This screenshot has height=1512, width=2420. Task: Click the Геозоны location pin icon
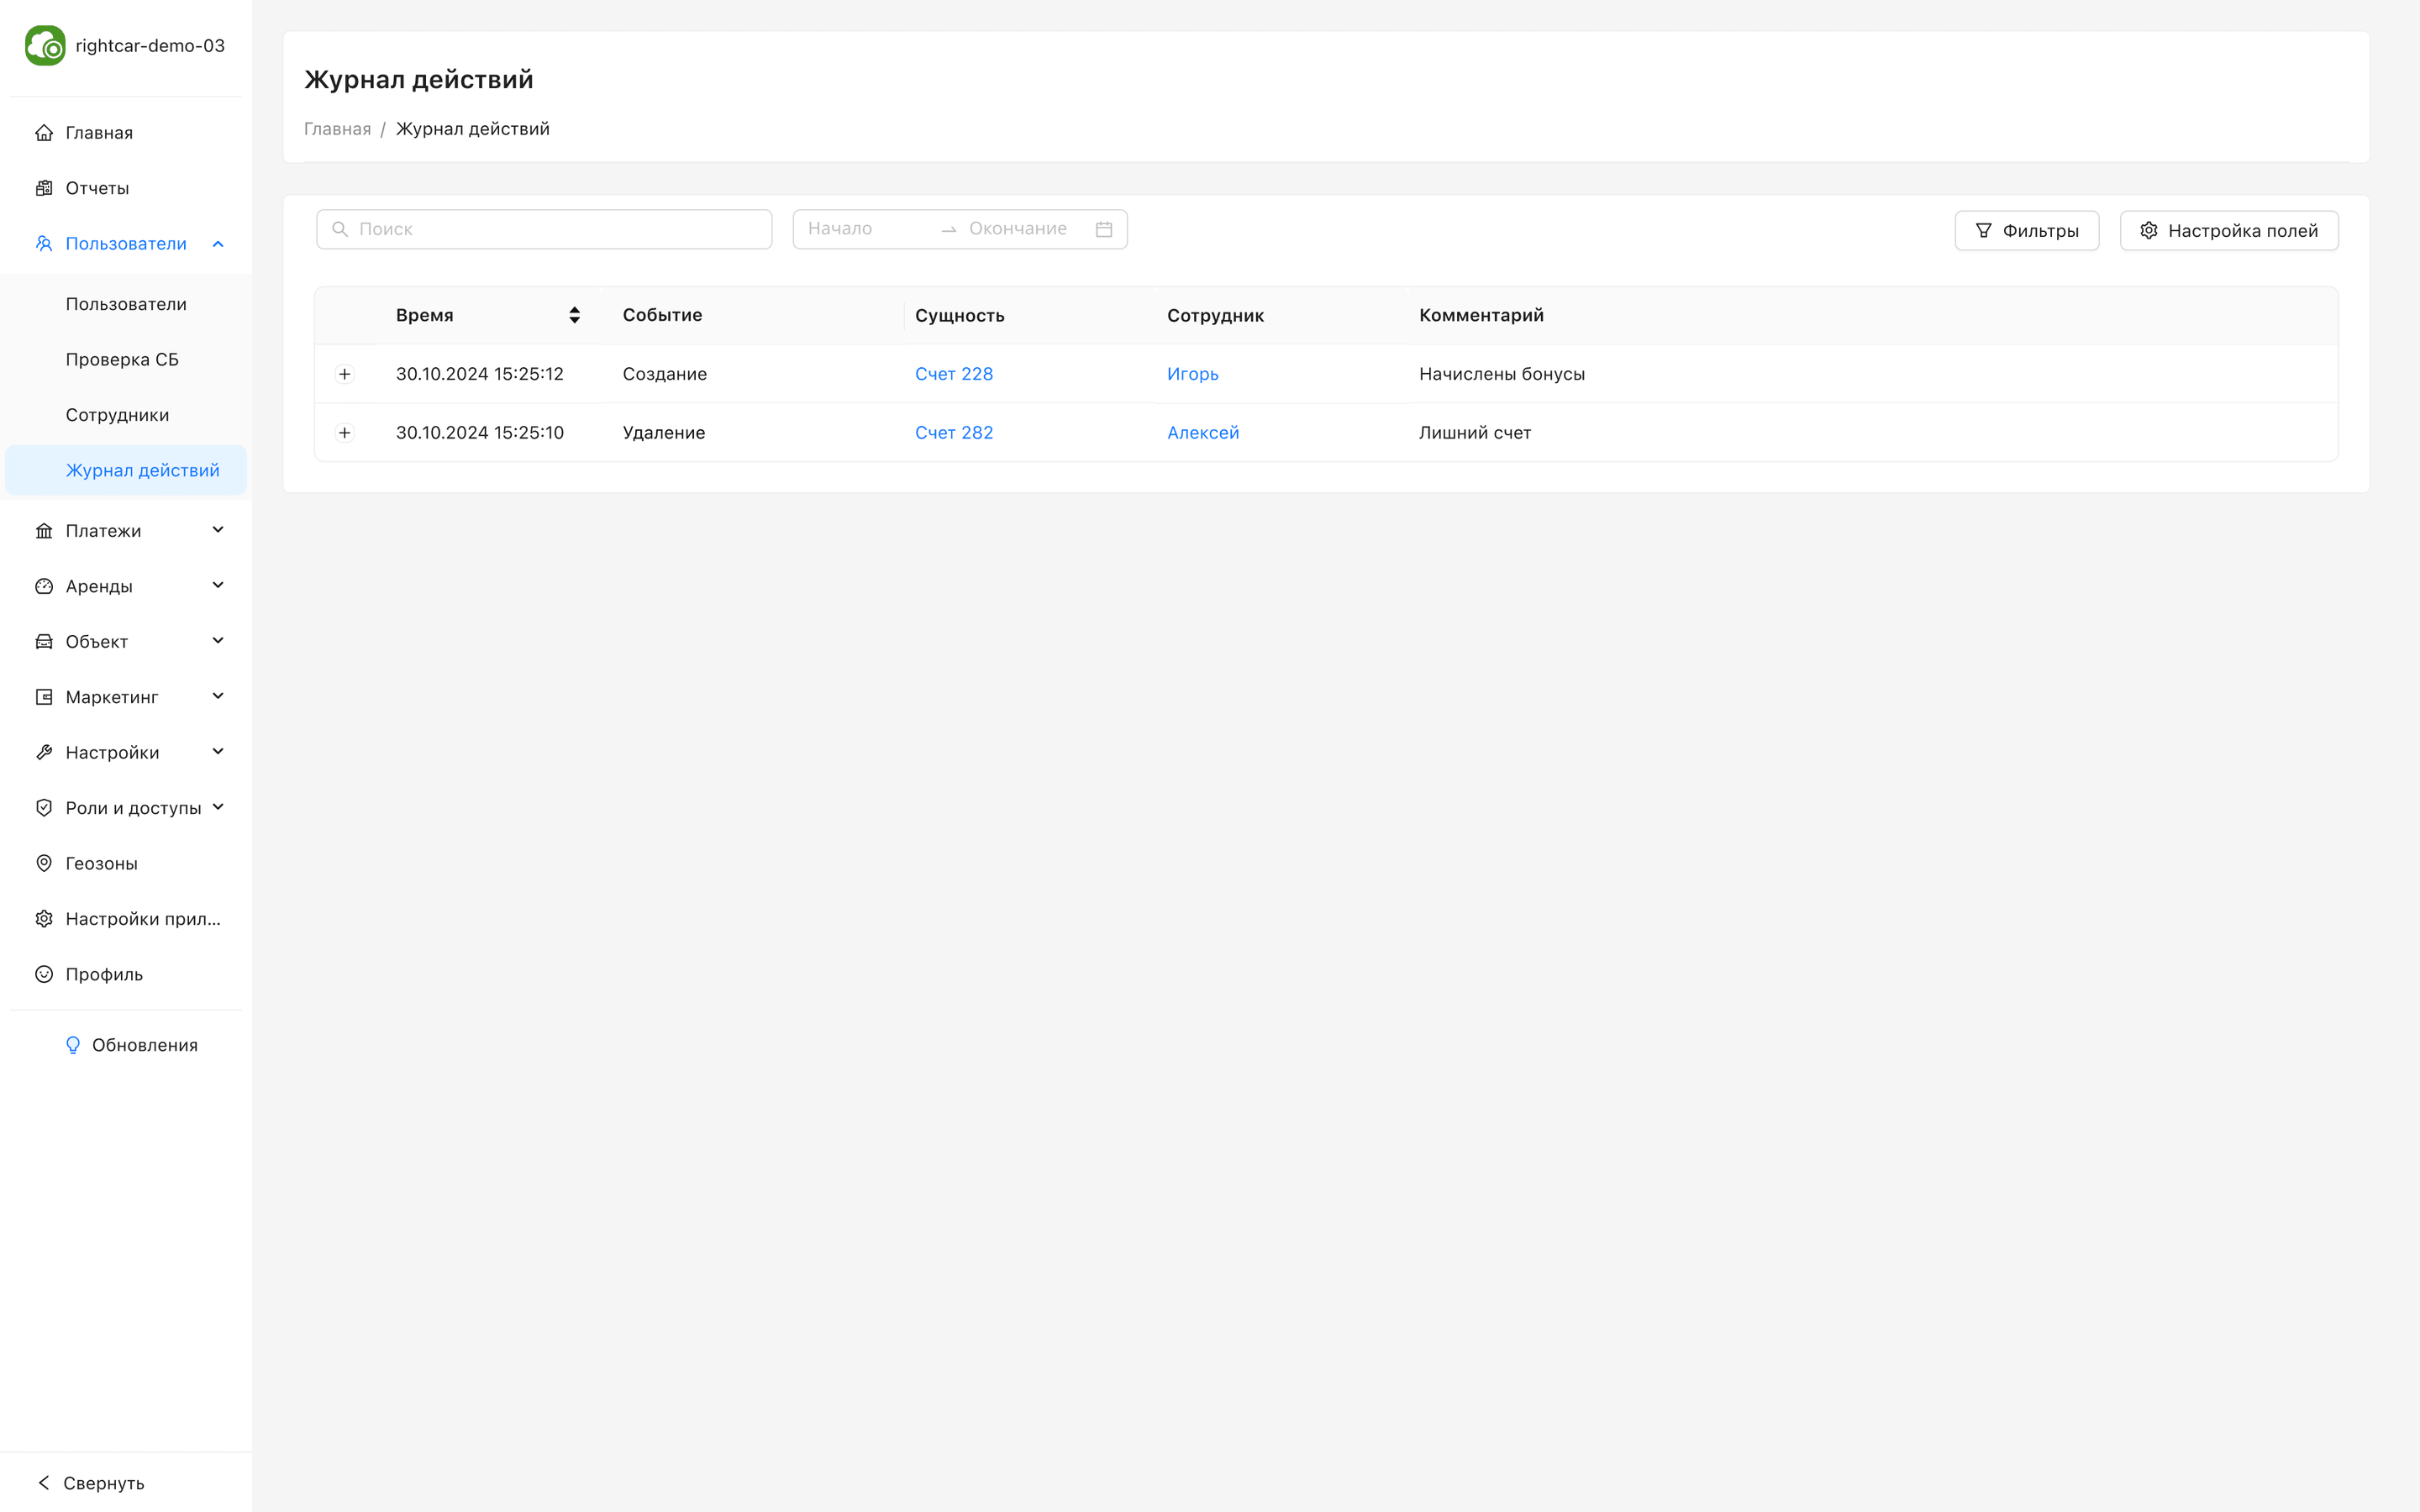tap(44, 863)
